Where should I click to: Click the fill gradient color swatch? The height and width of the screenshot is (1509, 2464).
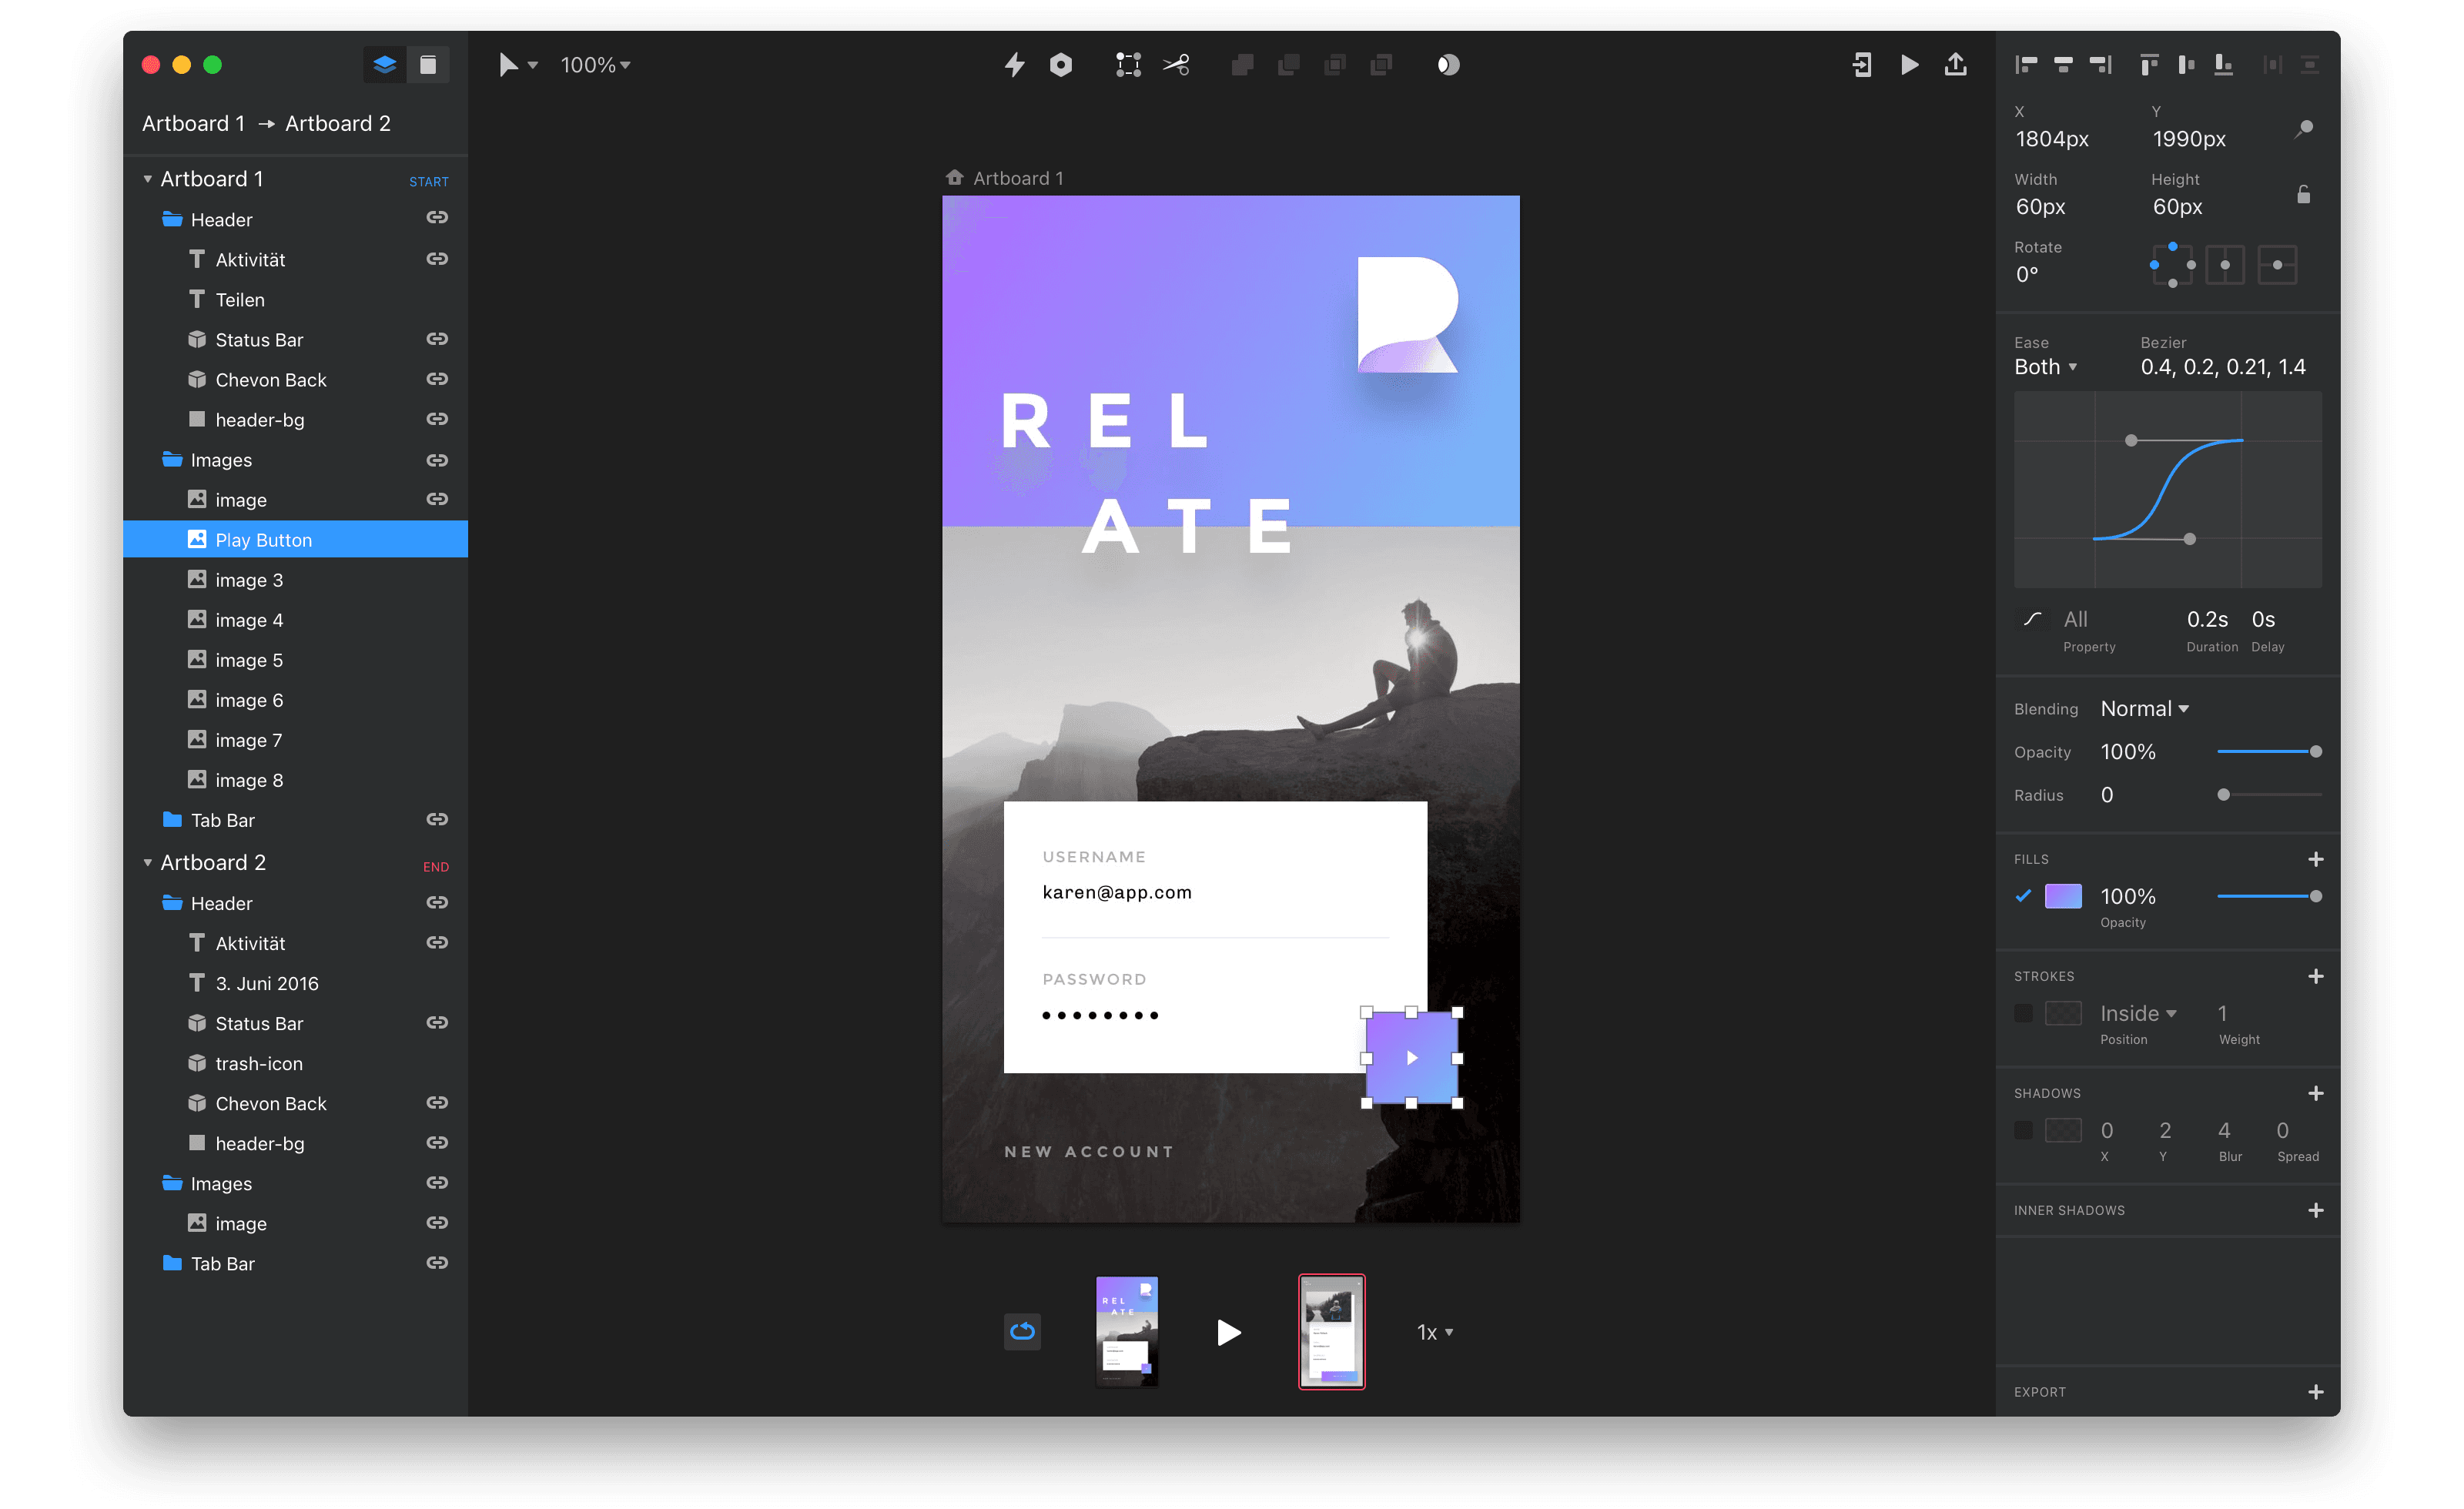coord(2063,896)
